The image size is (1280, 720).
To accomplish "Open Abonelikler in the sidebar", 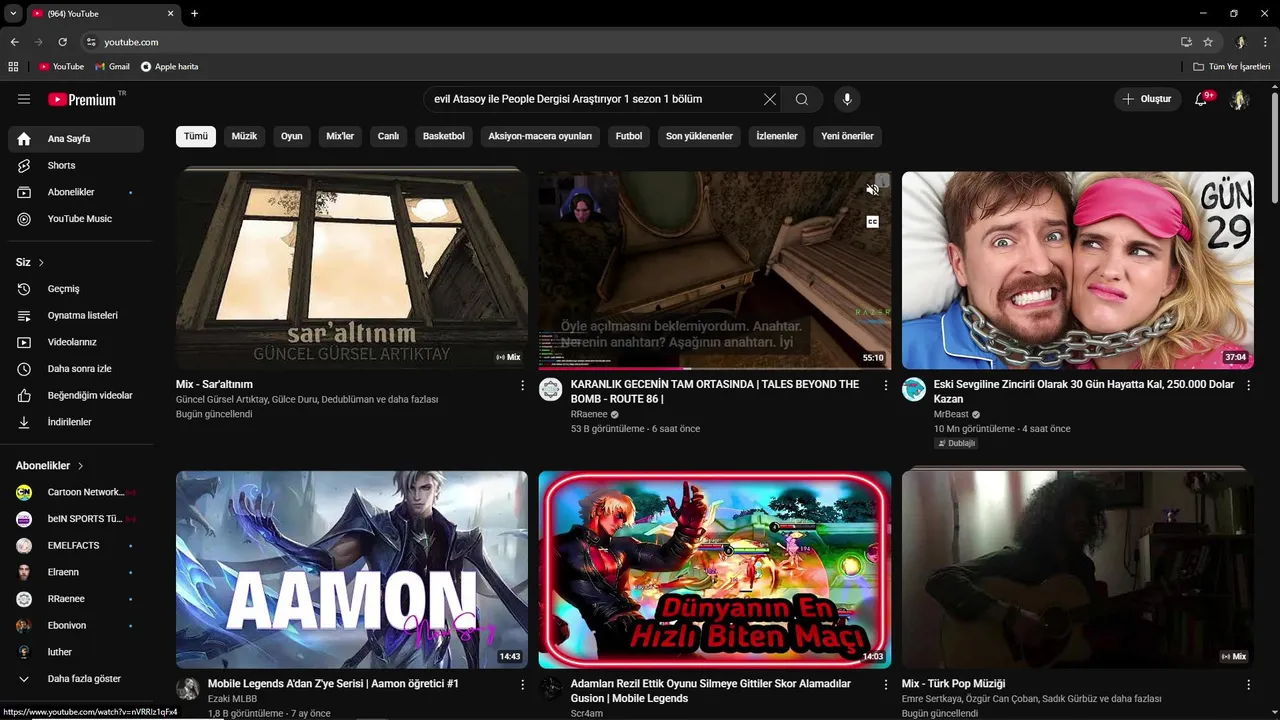I will point(76,192).
